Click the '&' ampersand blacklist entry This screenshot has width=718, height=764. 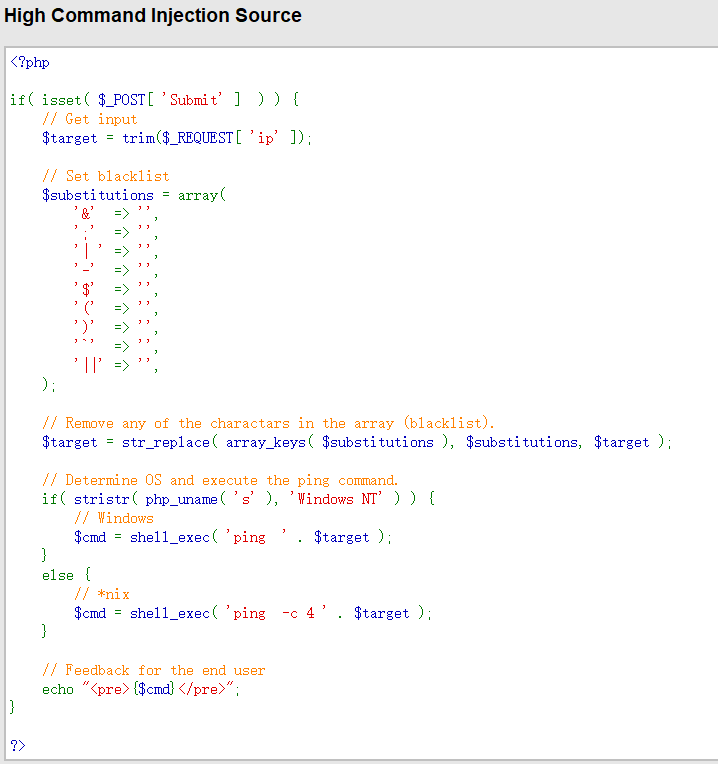(85, 213)
